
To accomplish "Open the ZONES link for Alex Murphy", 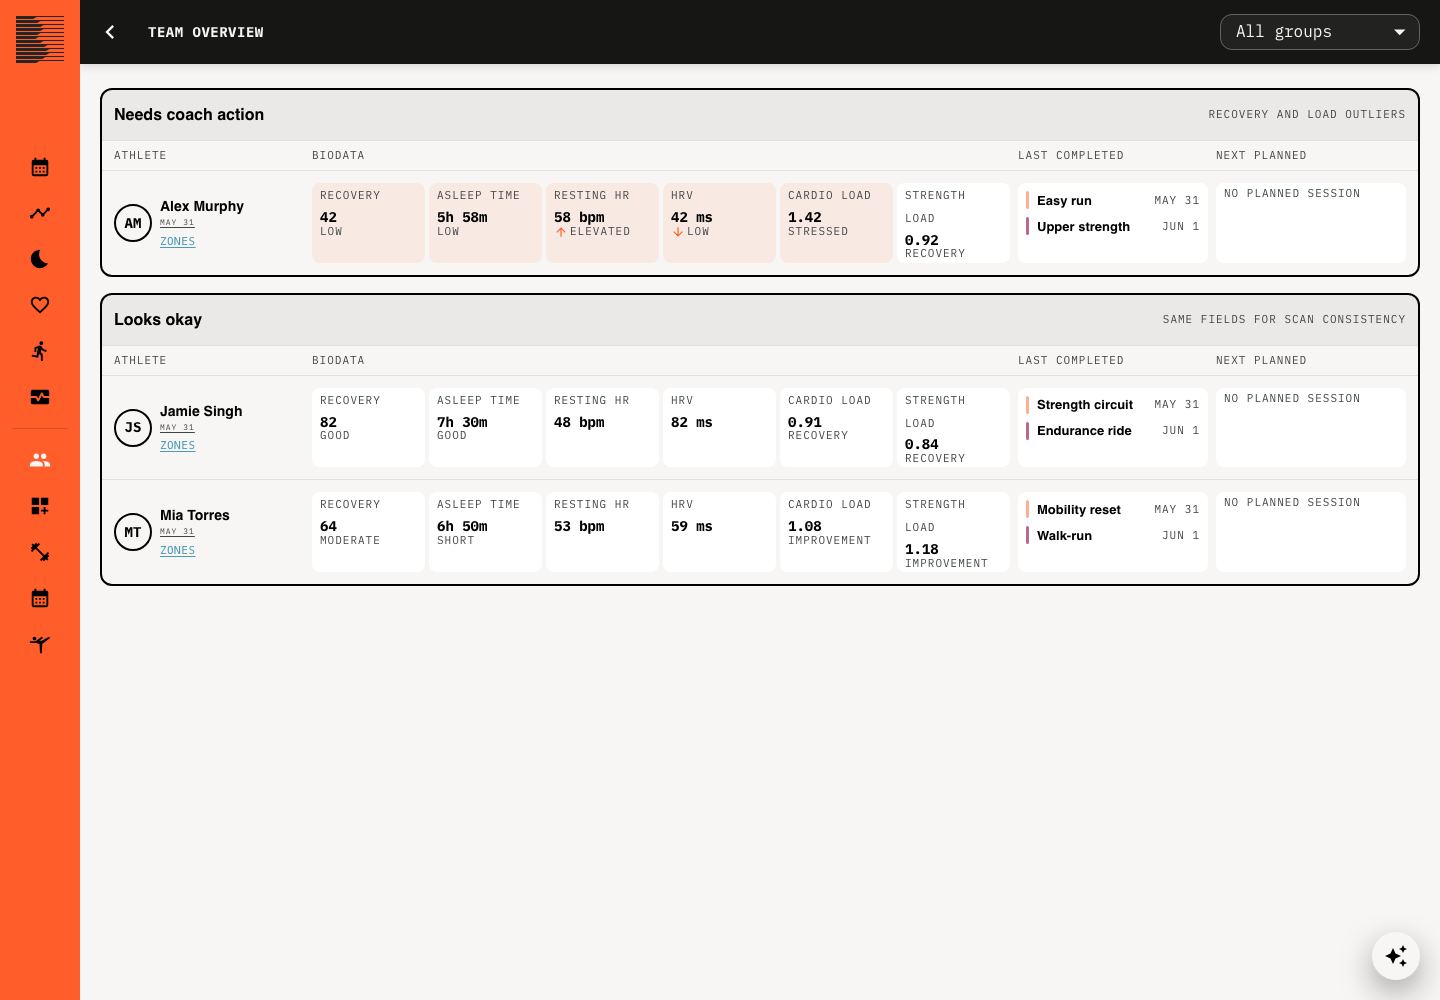I will pos(177,241).
